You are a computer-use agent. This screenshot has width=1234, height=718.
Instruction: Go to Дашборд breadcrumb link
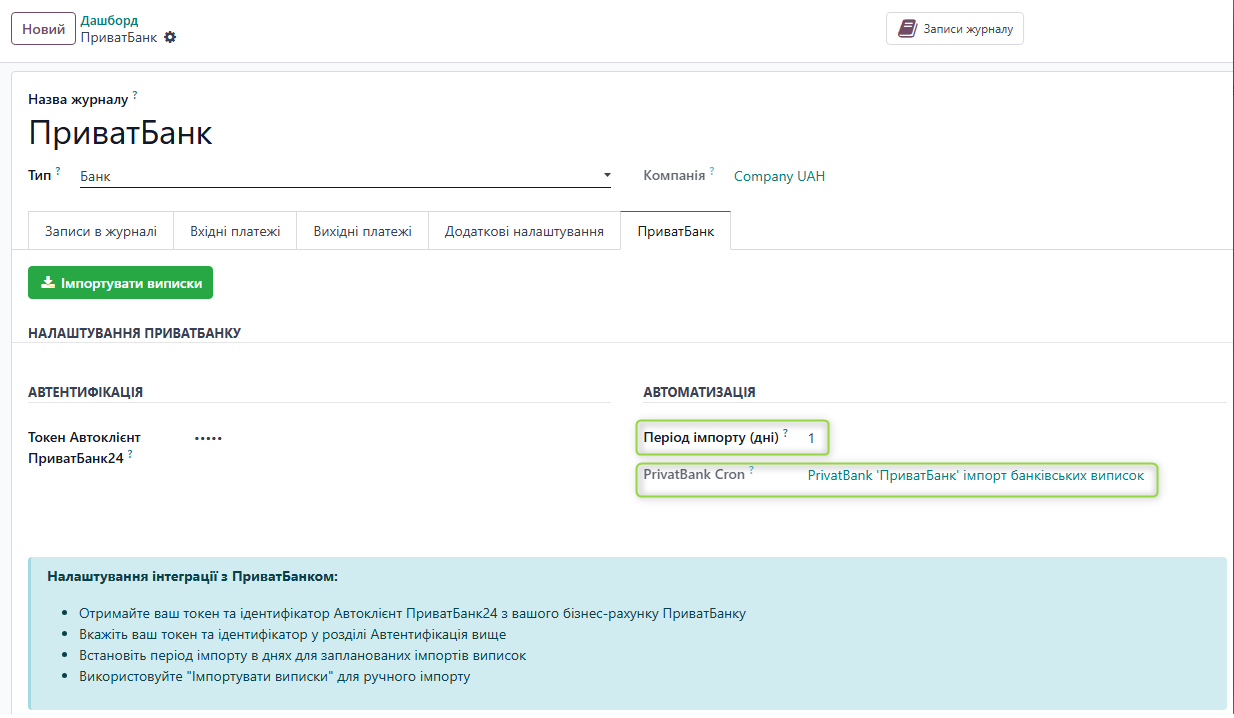point(109,20)
